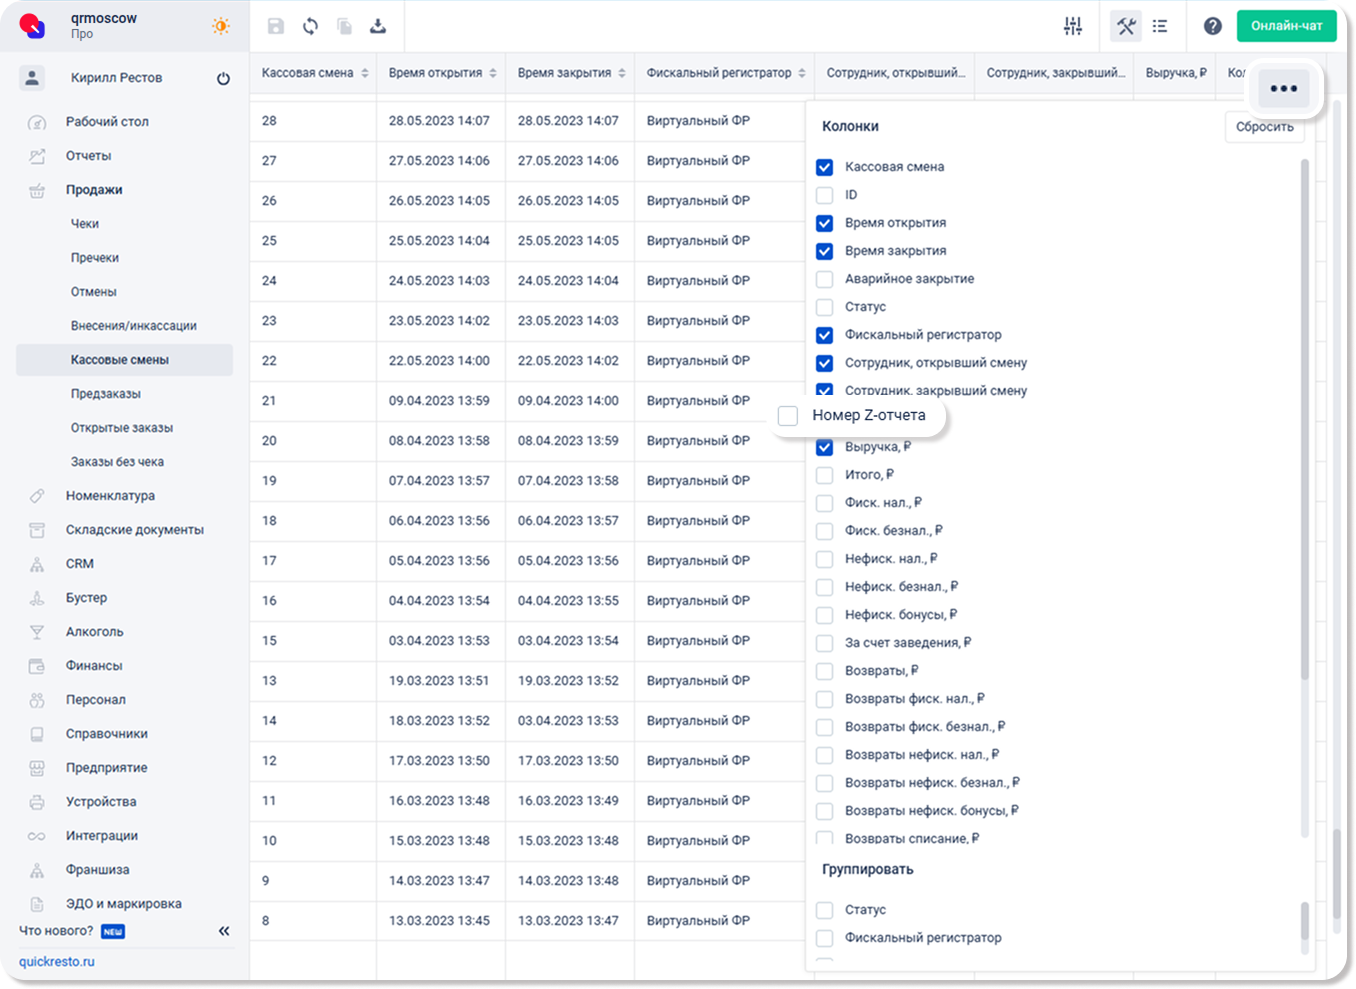Viewport: 1356px width, 989px height.
Task: Click the logout power icon
Action: [x=223, y=78]
